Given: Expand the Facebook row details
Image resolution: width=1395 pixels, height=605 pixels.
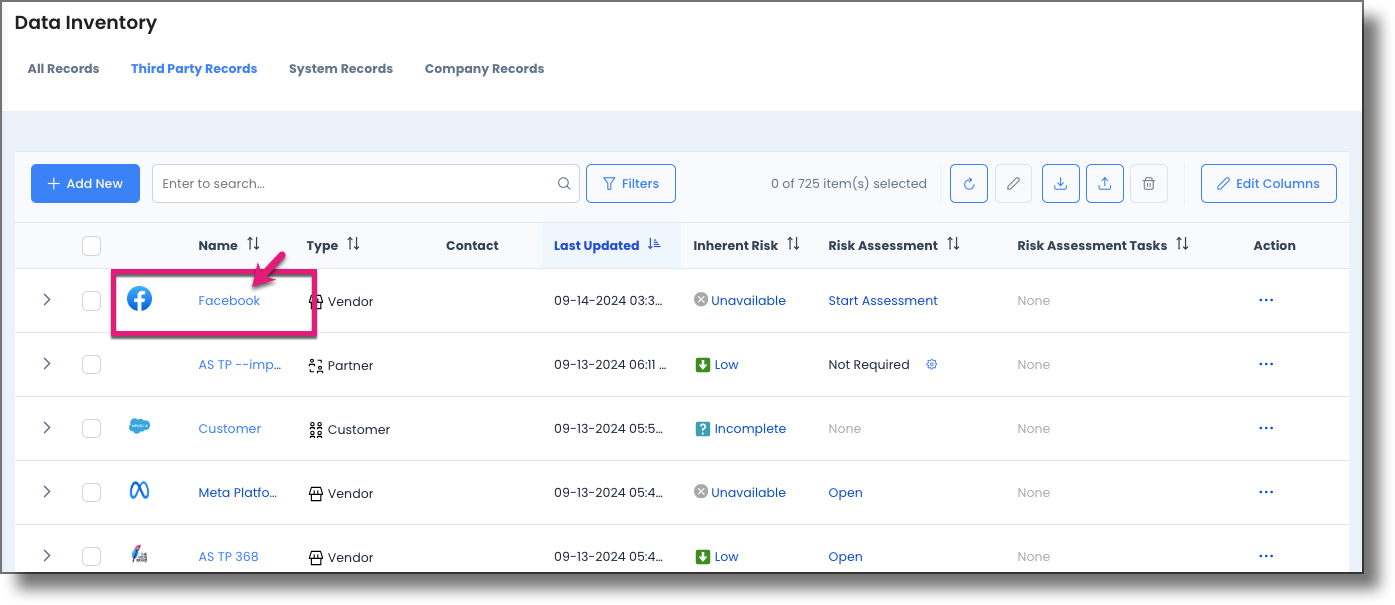Looking at the screenshot, I should pyautogui.click(x=46, y=299).
